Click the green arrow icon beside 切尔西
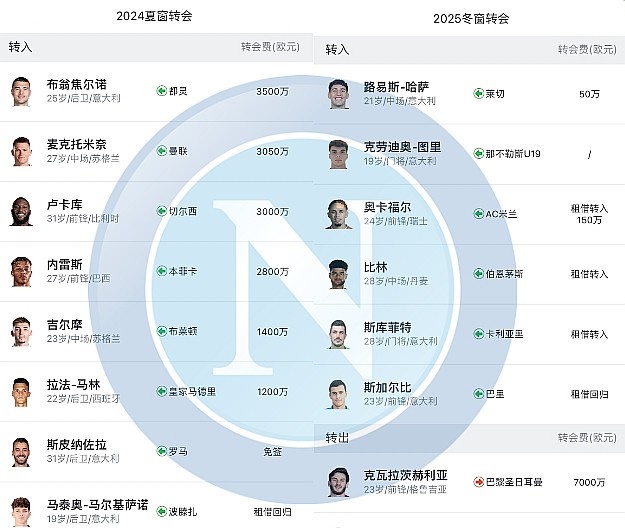Viewport: 625px width, 528px height. coord(161,211)
